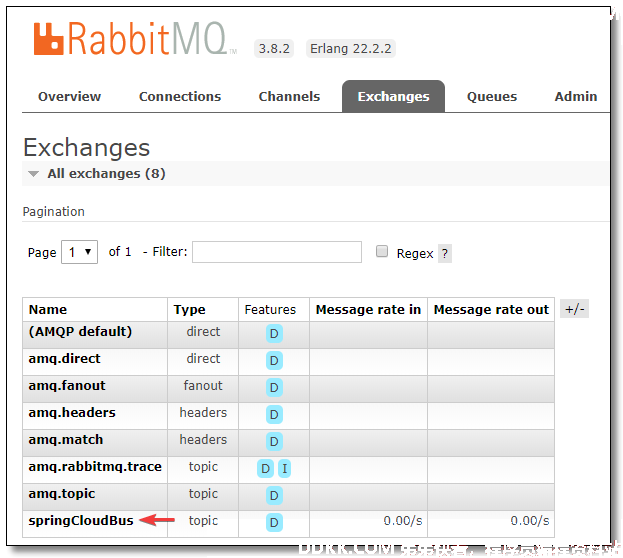The height and width of the screenshot is (558, 623).
Task: Open the Page number dropdown
Action: [79, 252]
